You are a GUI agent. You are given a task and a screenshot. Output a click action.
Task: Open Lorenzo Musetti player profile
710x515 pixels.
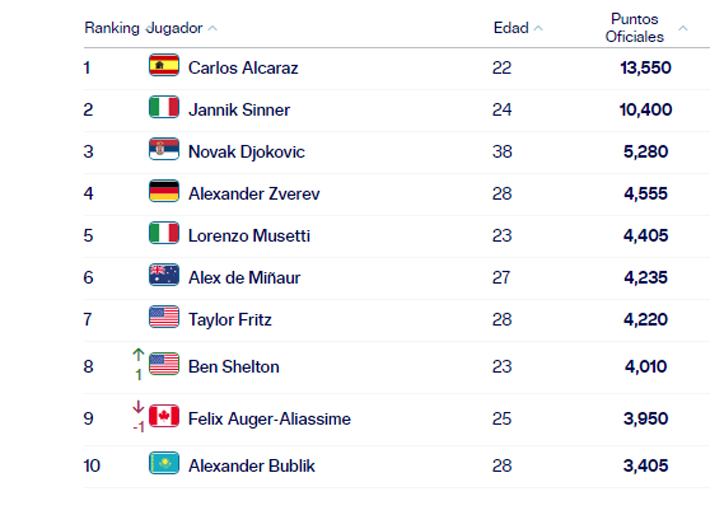[249, 236]
